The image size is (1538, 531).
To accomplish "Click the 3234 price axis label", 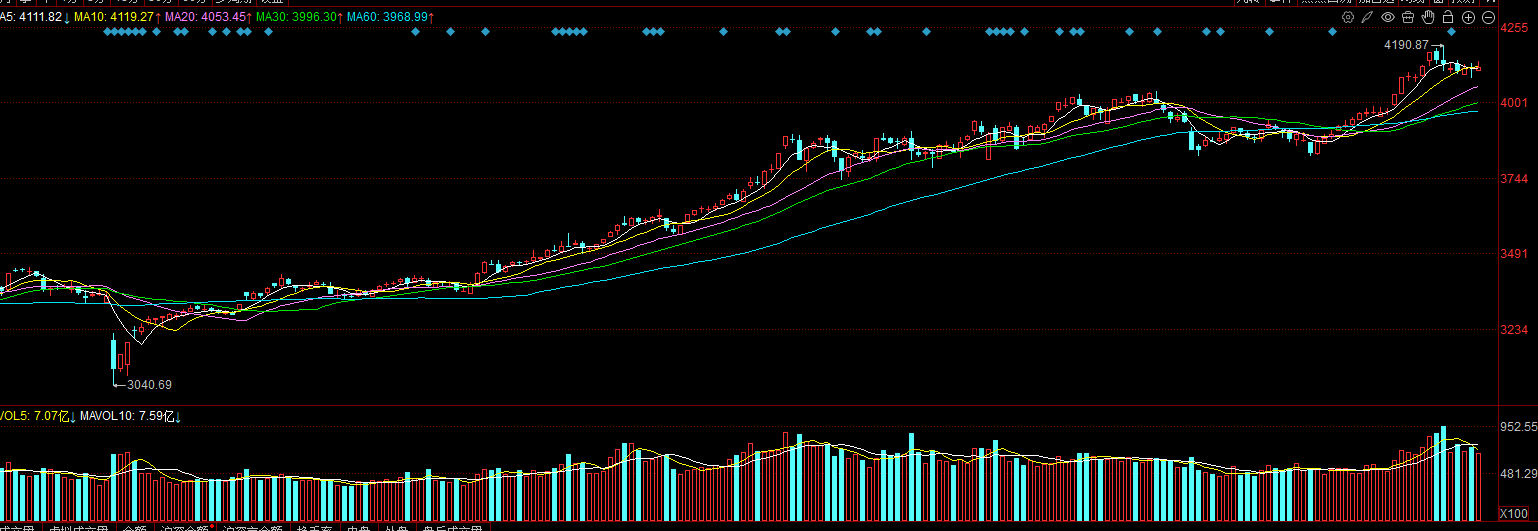I will [x=1515, y=330].
